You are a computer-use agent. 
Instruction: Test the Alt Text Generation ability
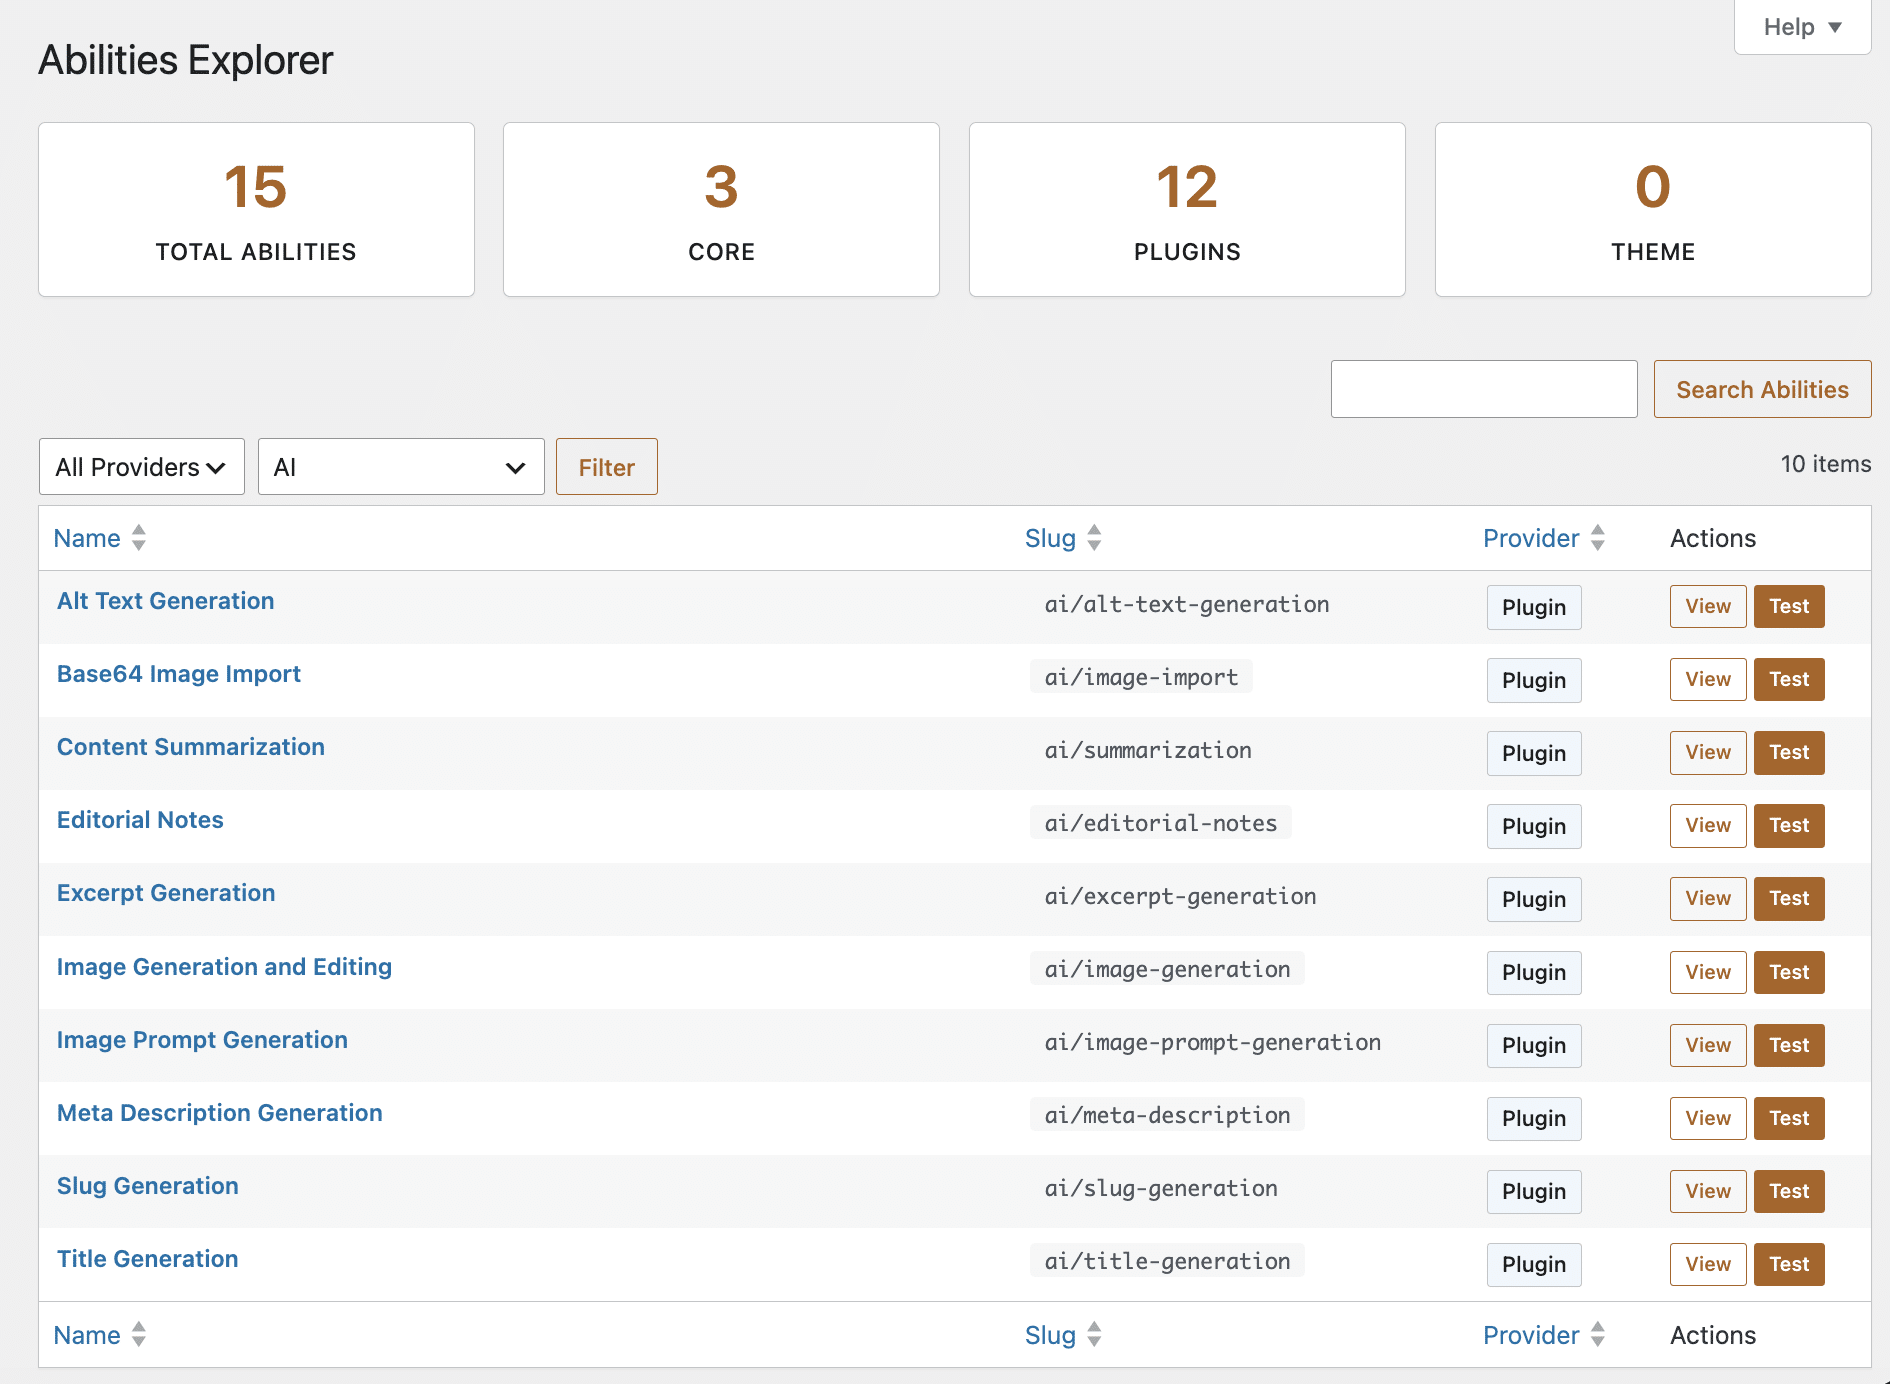click(x=1789, y=606)
